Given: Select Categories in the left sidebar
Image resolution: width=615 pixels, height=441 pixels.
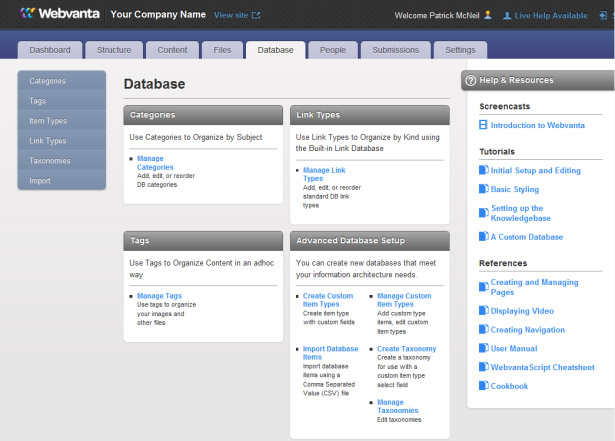Looking at the screenshot, I should (62, 81).
